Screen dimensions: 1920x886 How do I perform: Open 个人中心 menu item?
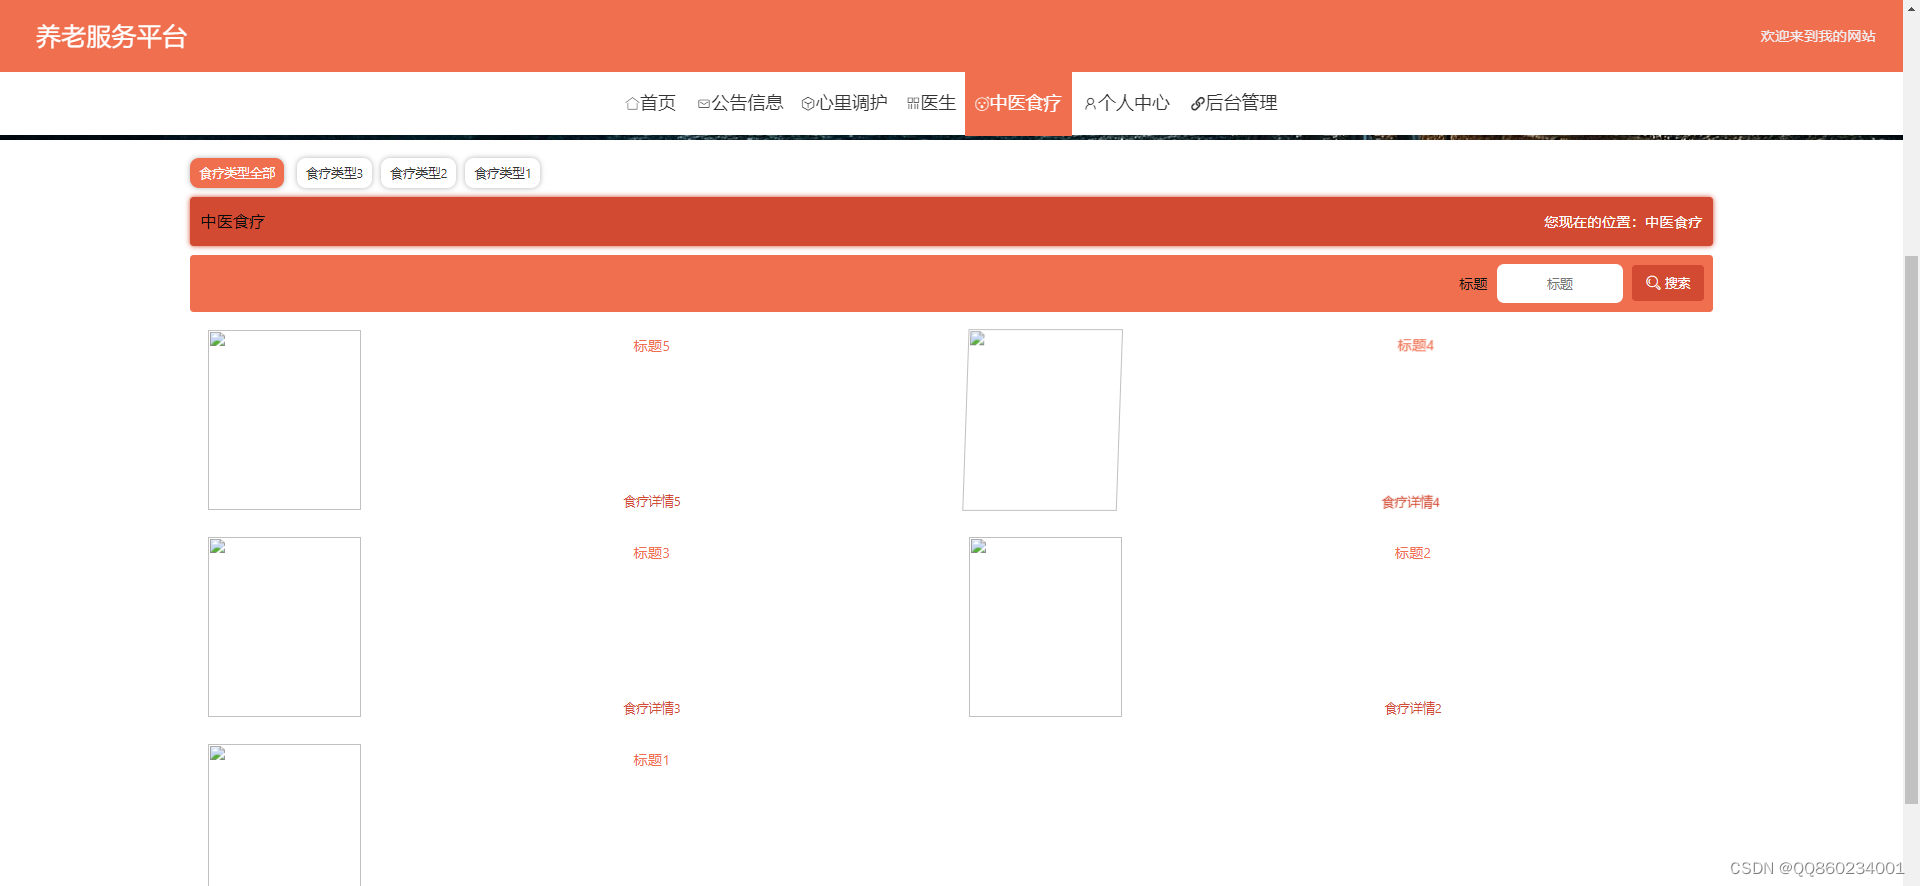coord(1127,103)
